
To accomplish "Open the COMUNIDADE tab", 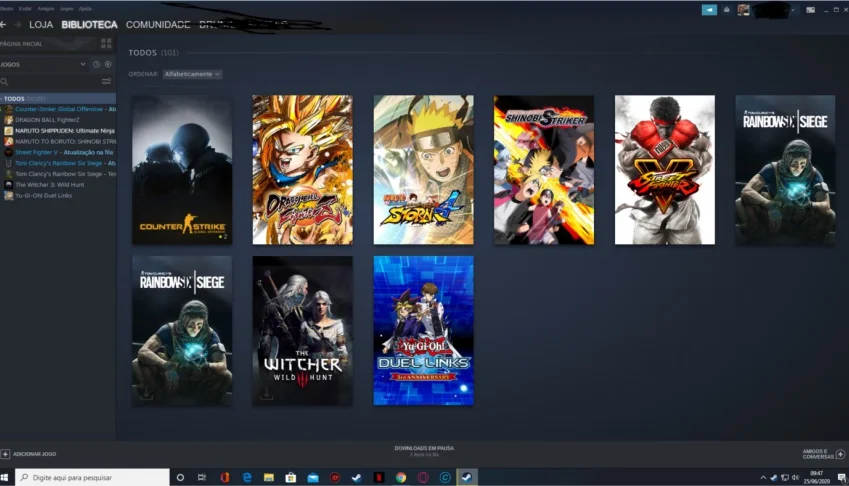I will point(158,25).
